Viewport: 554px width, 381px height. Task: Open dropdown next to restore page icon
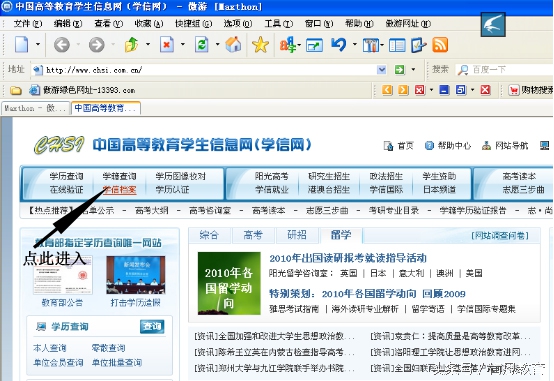pyautogui.click(x=472, y=90)
